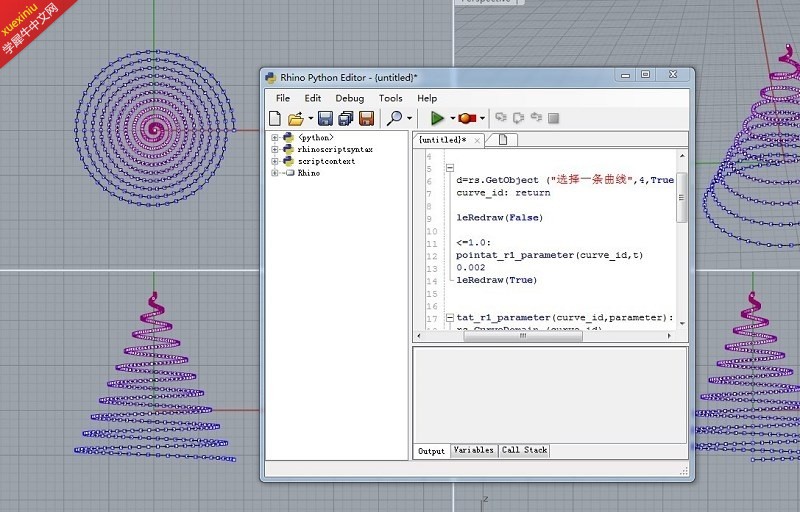This screenshot has width=800, height=512.
Task: Open dropdown arrow beside the Open folder icon
Action: (x=310, y=118)
